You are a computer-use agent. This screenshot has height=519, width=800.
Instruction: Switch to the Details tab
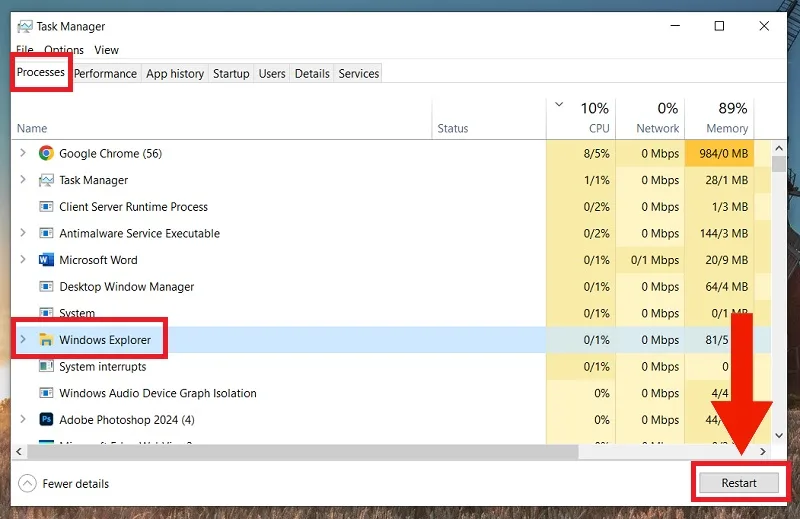(x=312, y=73)
